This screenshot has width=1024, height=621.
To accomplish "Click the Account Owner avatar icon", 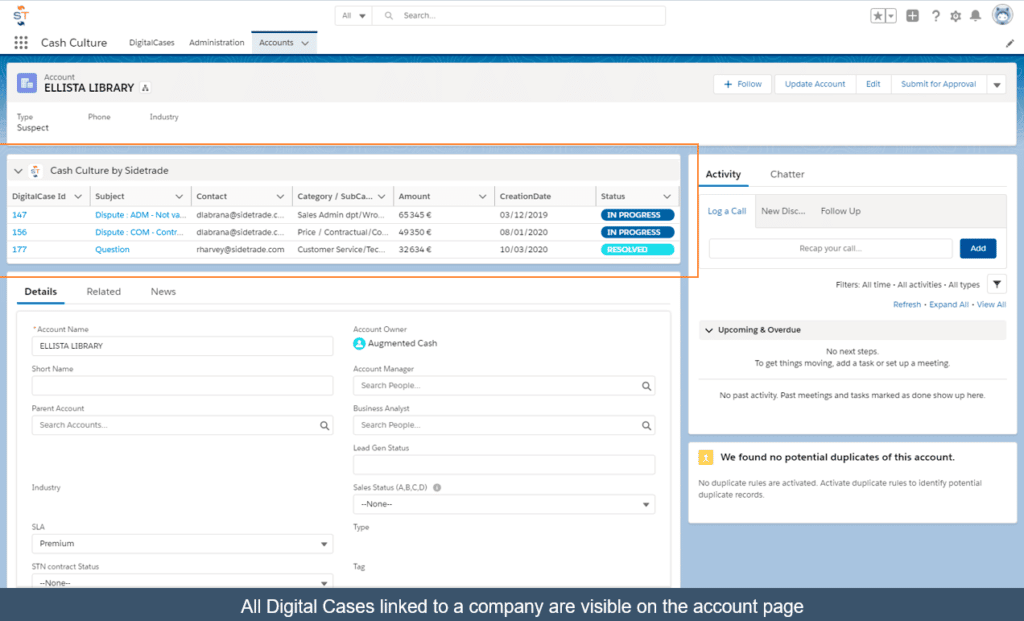I will pos(359,343).
